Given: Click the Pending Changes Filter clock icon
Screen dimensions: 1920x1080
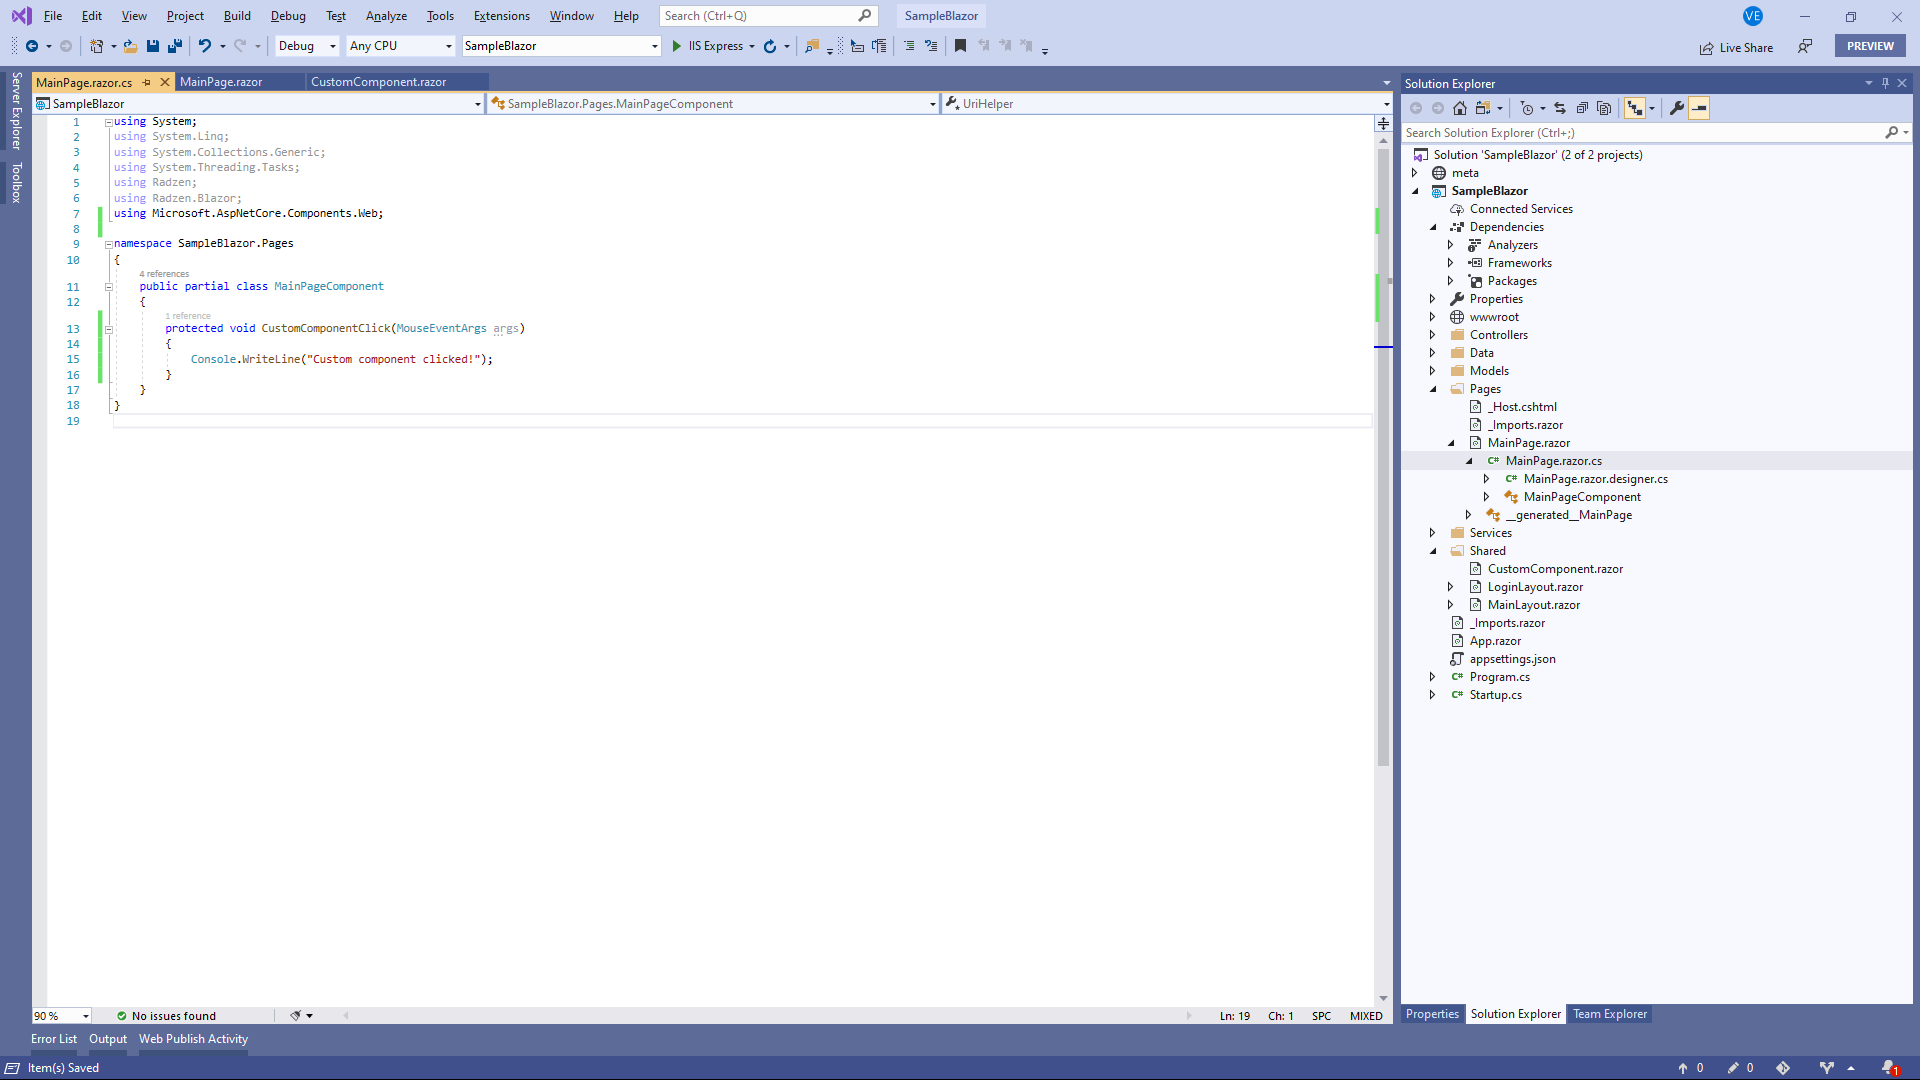Looking at the screenshot, I should coord(1527,108).
